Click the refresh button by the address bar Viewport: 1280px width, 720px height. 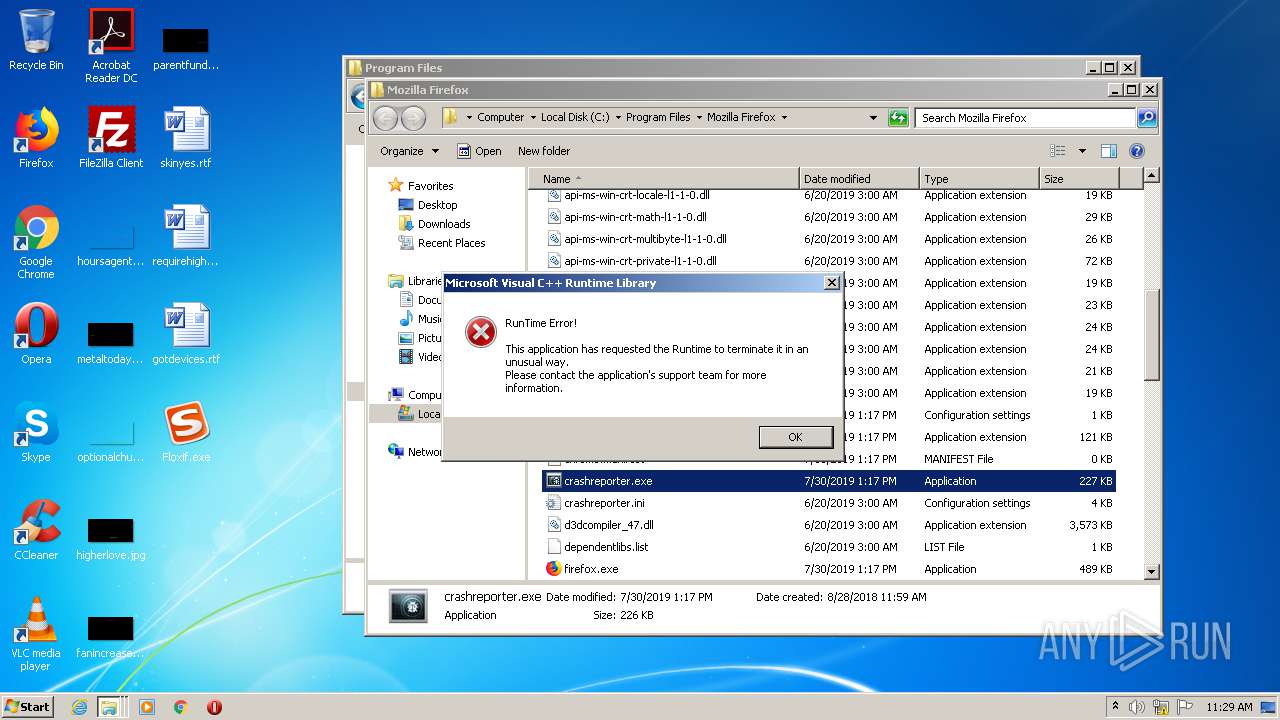[898, 118]
